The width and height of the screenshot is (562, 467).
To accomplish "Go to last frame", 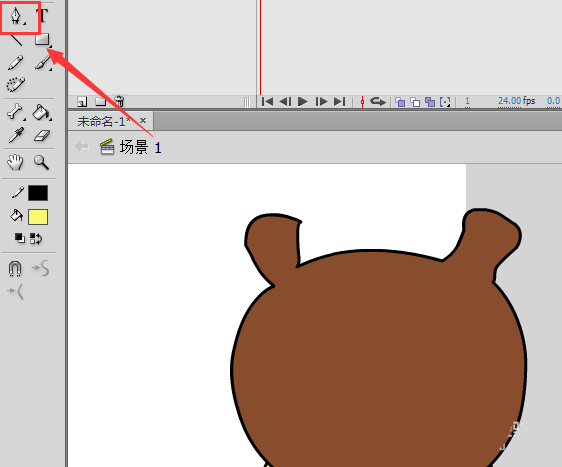I will tap(339, 102).
